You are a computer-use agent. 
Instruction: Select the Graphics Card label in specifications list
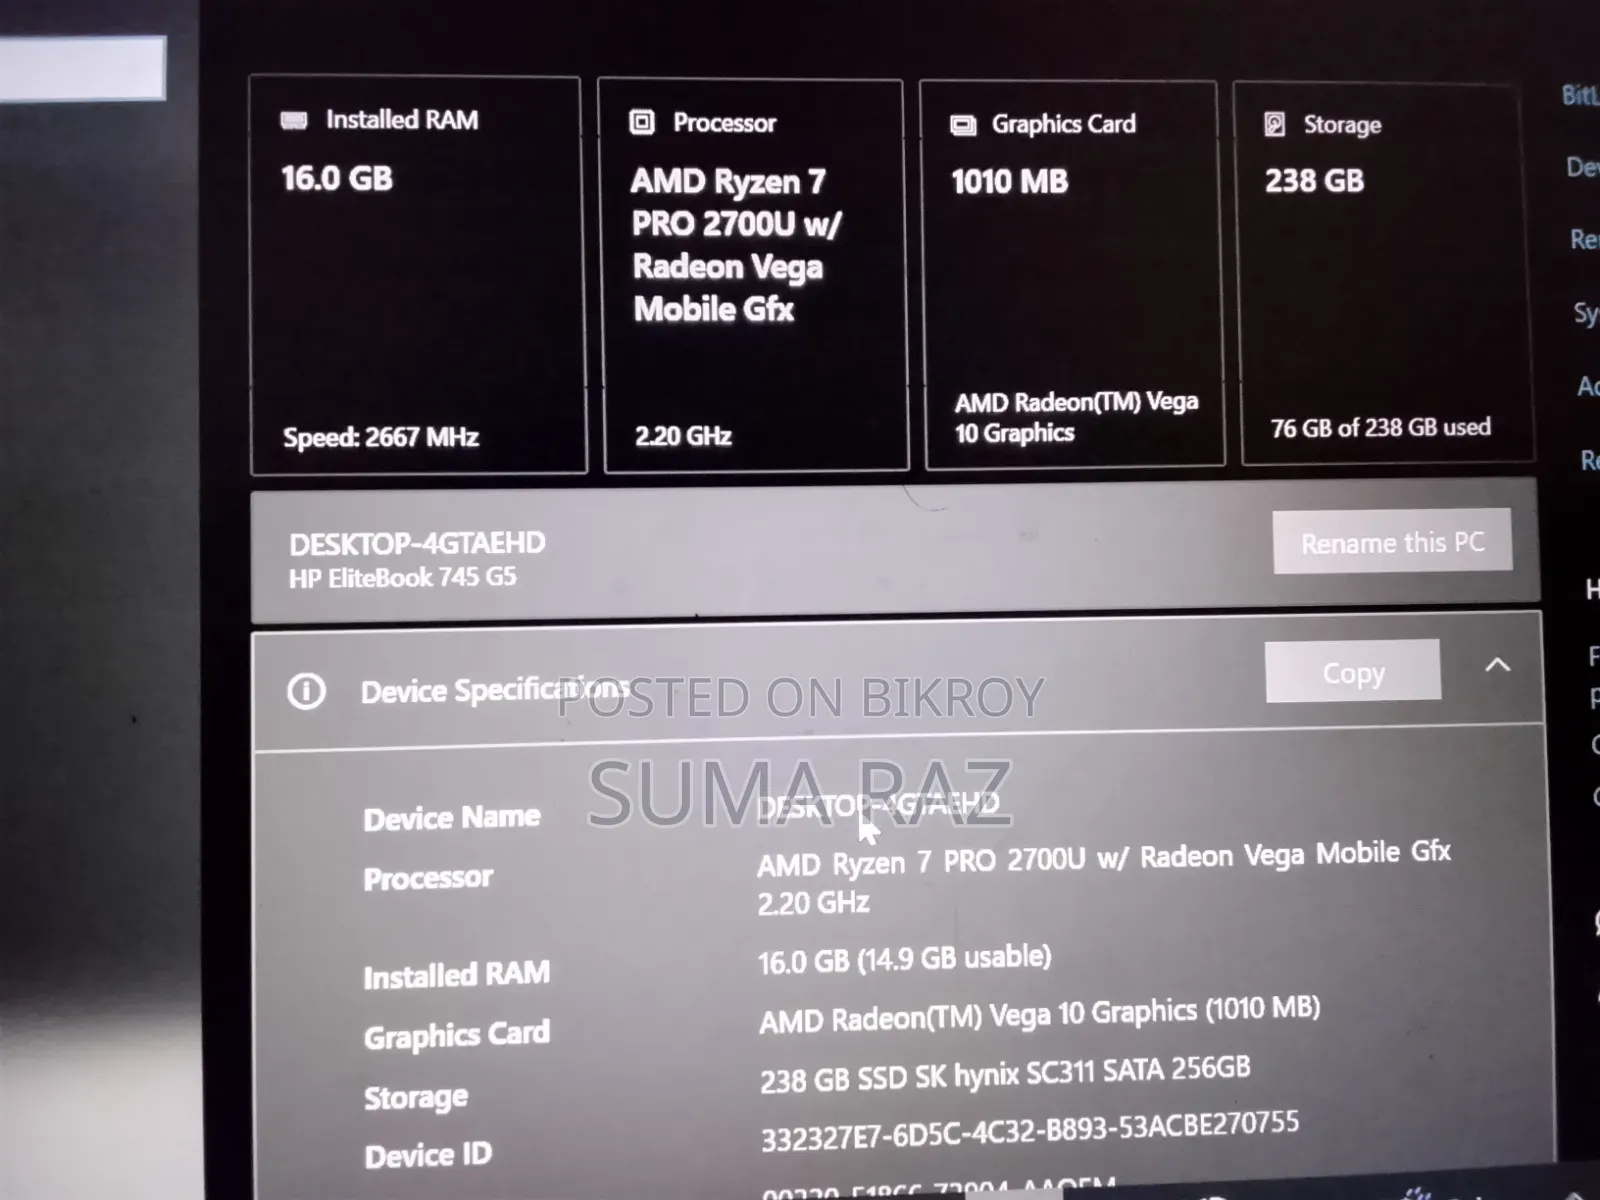(x=457, y=1035)
